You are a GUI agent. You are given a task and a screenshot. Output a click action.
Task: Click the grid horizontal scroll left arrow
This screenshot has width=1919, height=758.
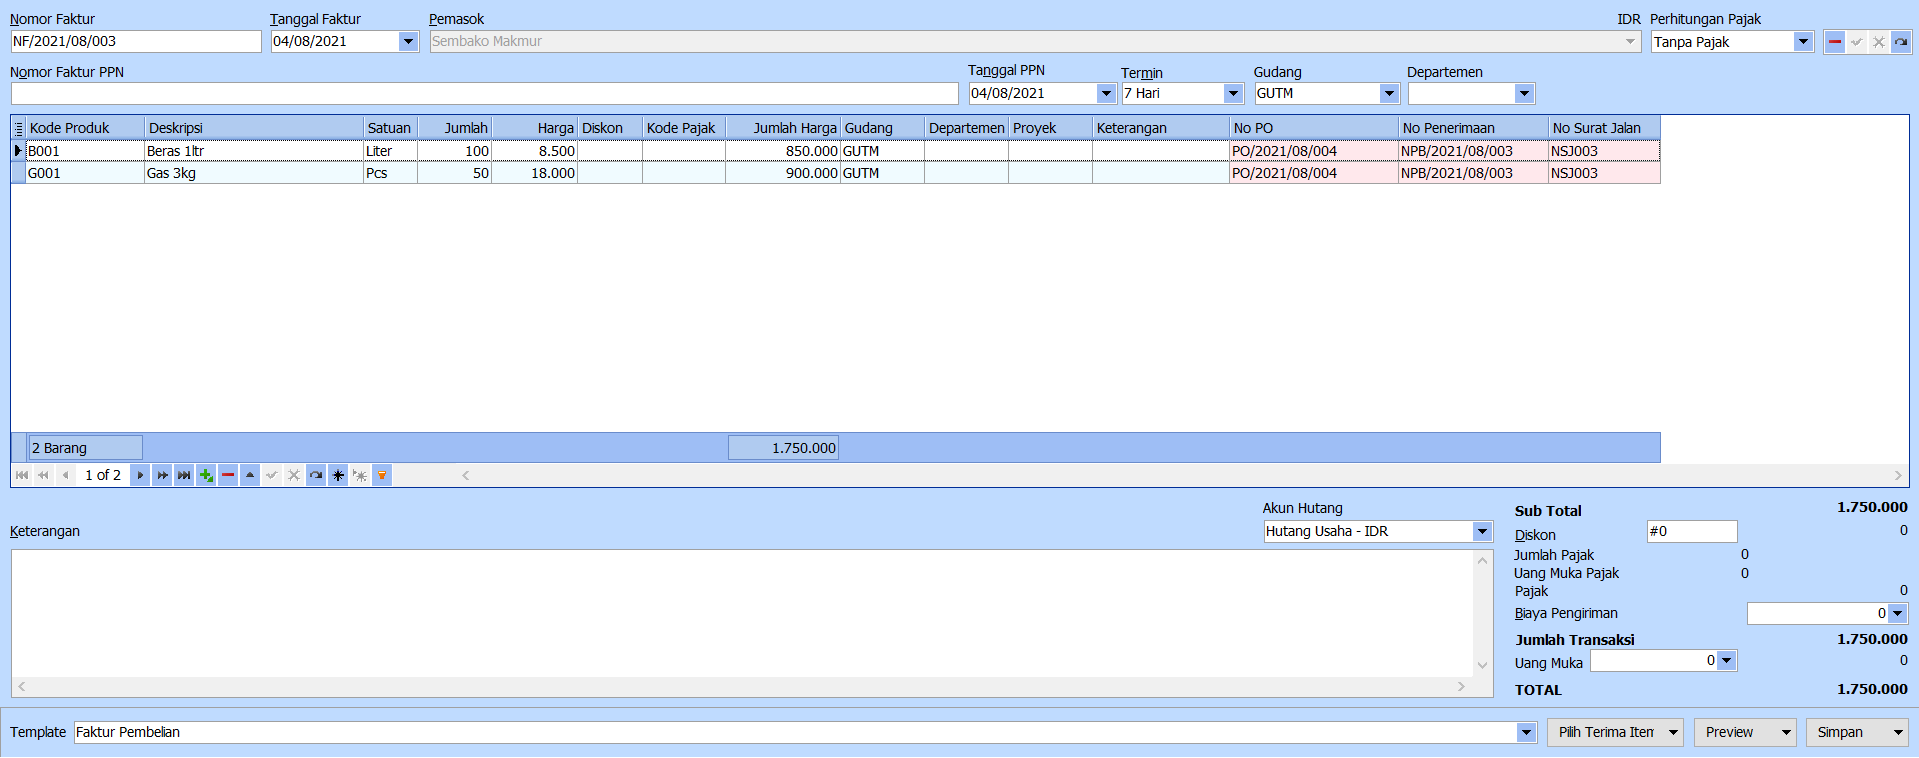coord(466,475)
